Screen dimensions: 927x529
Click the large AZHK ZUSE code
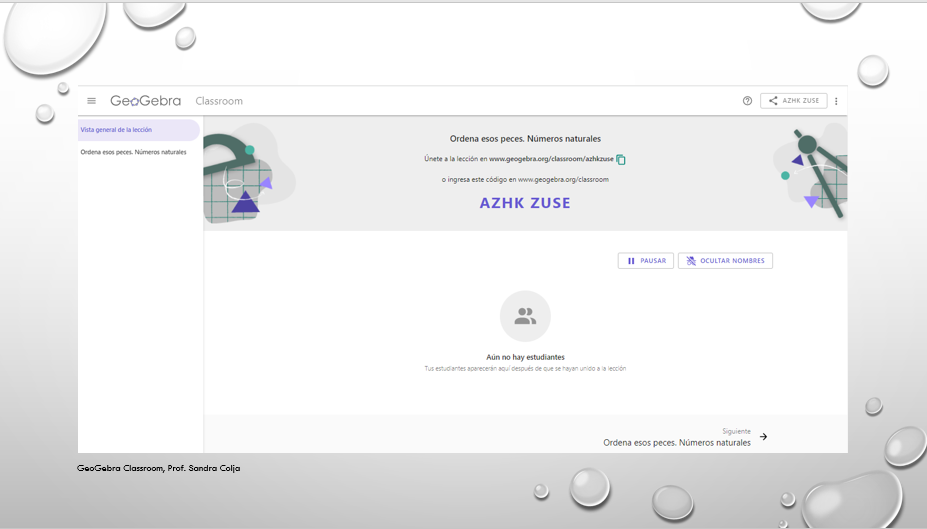[x=525, y=203]
